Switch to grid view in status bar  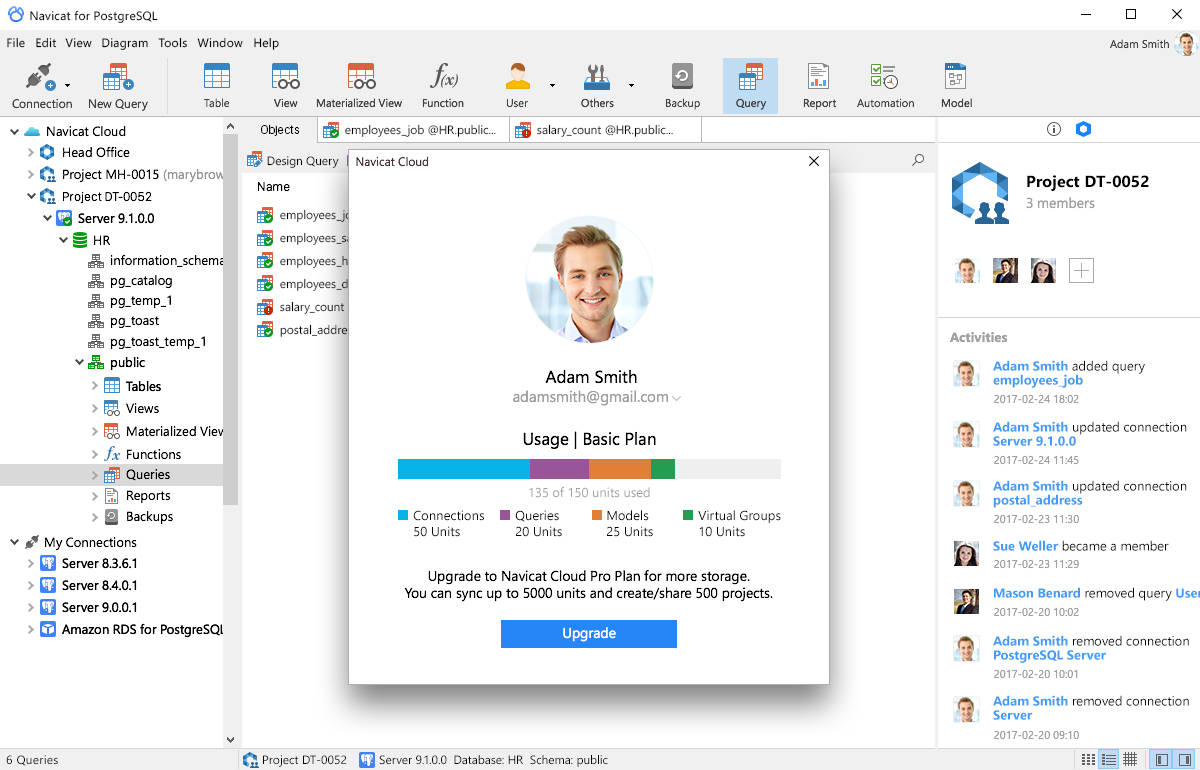pos(1130,760)
